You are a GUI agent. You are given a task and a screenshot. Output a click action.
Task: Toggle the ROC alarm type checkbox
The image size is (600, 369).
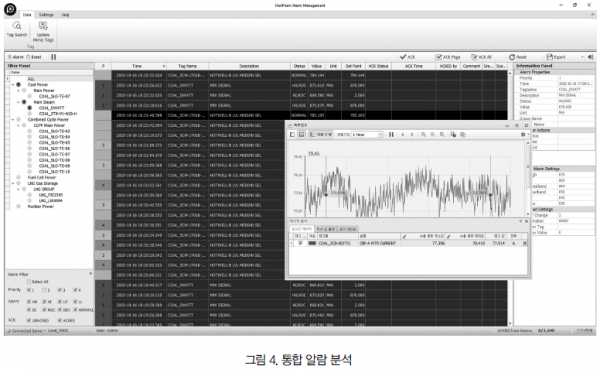(44, 310)
